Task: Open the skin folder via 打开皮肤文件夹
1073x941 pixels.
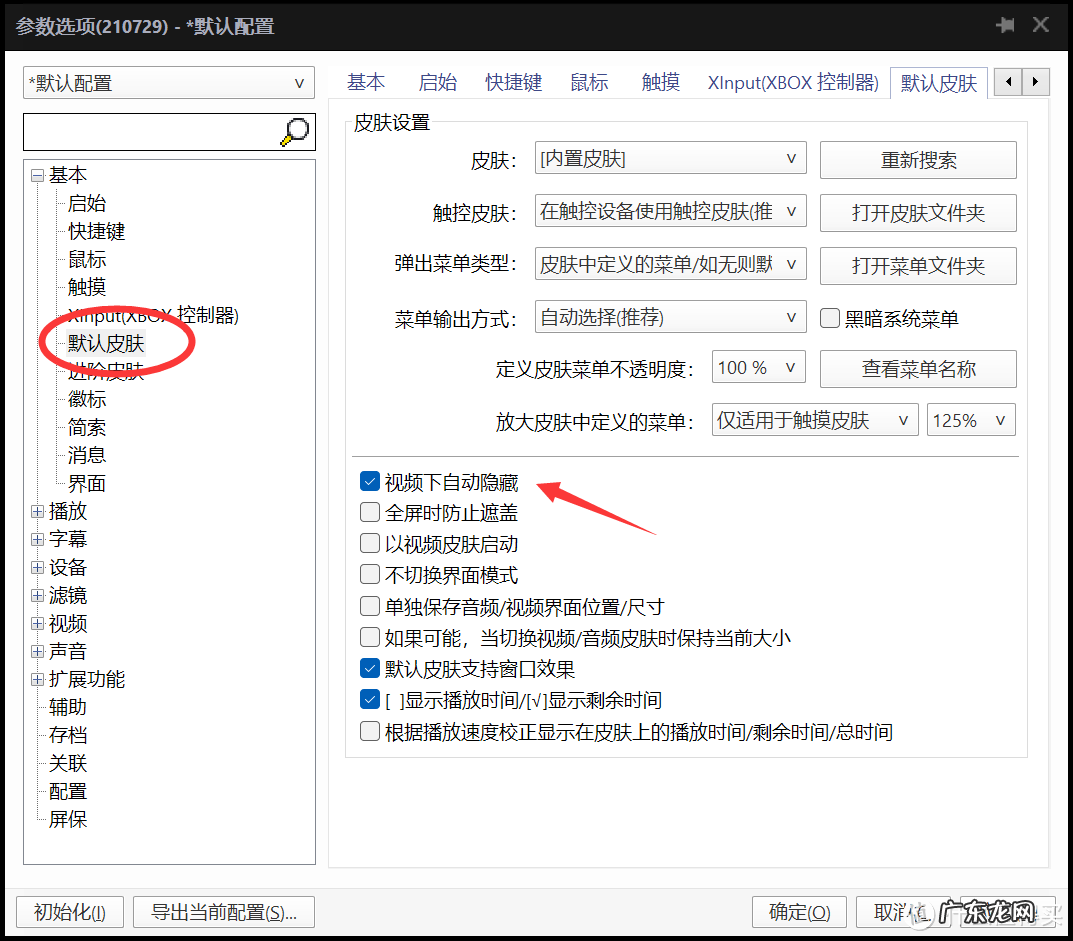Action: click(x=917, y=213)
